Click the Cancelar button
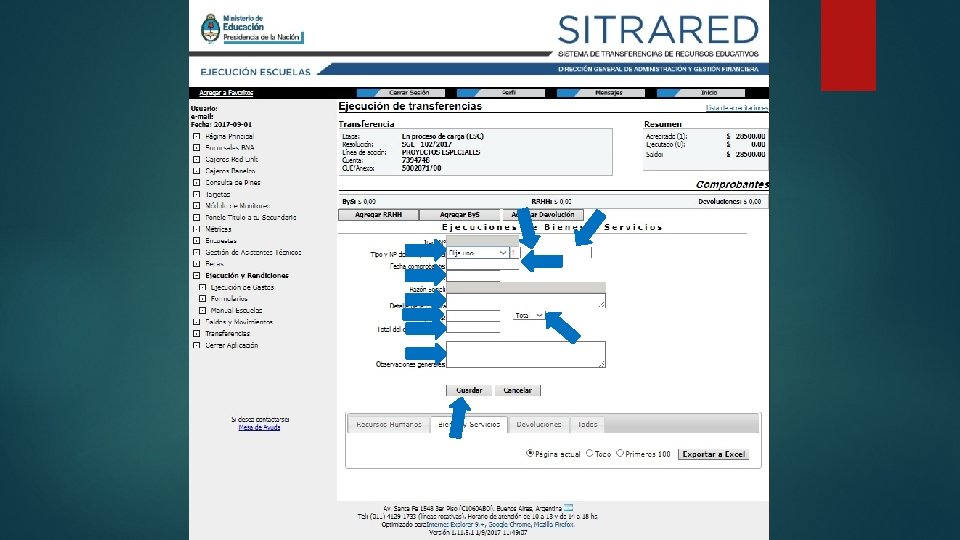Viewport: 960px width, 540px height. point(517,391)
